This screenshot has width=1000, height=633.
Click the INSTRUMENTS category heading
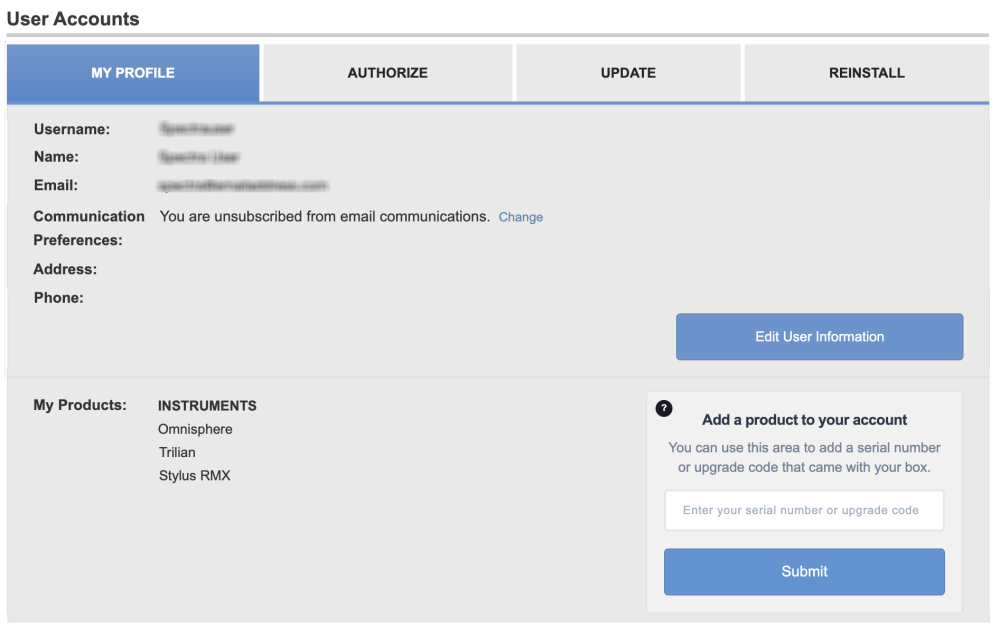[x=207, y=406]
